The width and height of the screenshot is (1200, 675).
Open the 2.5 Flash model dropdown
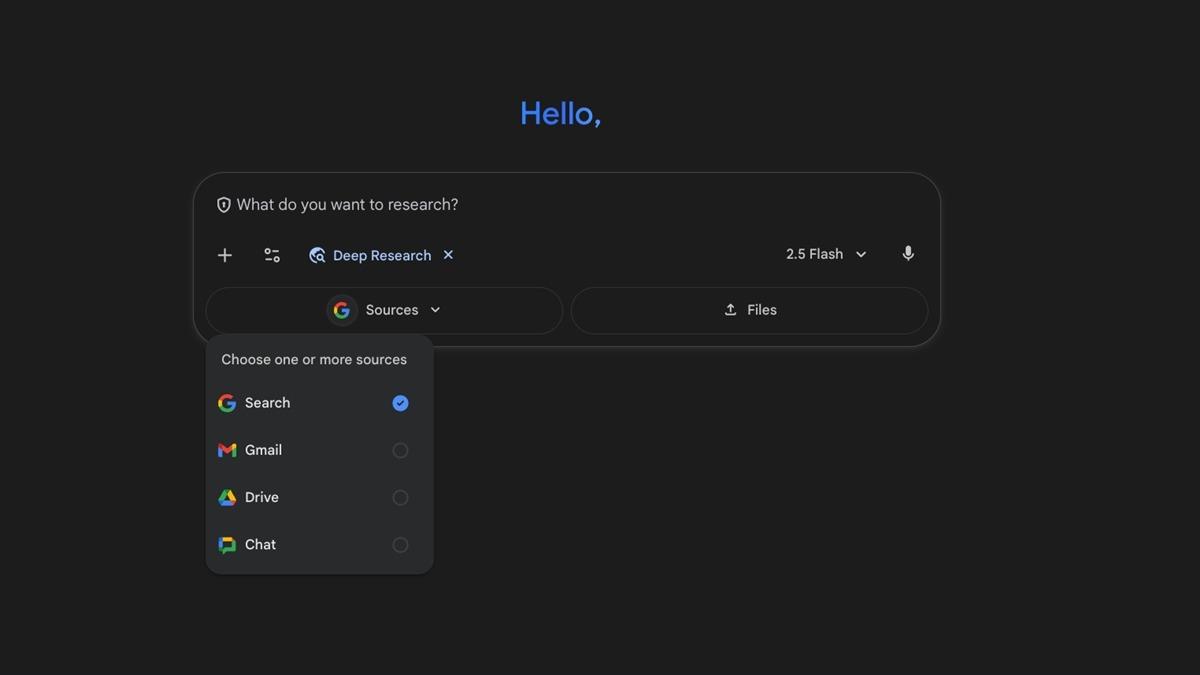click(x=815, y=254)
